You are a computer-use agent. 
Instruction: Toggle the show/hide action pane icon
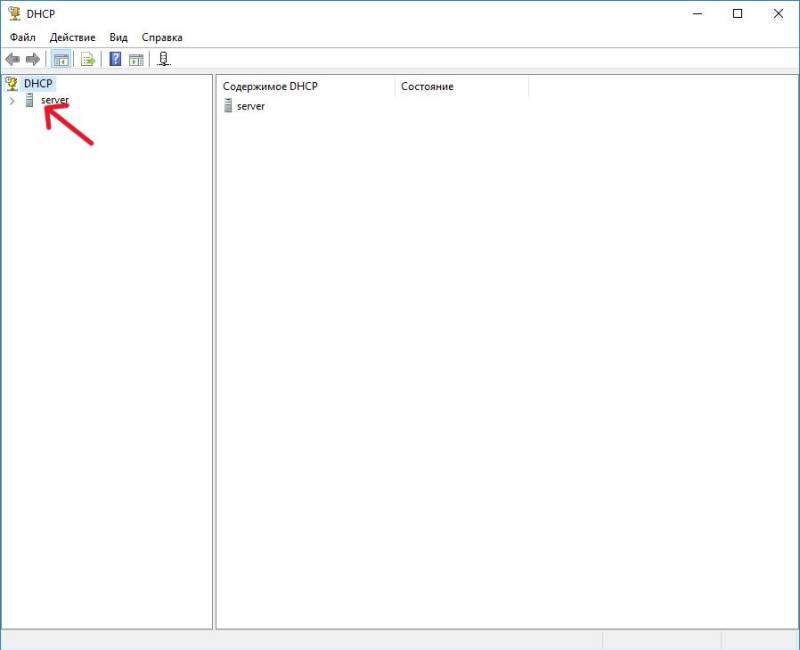136,59
